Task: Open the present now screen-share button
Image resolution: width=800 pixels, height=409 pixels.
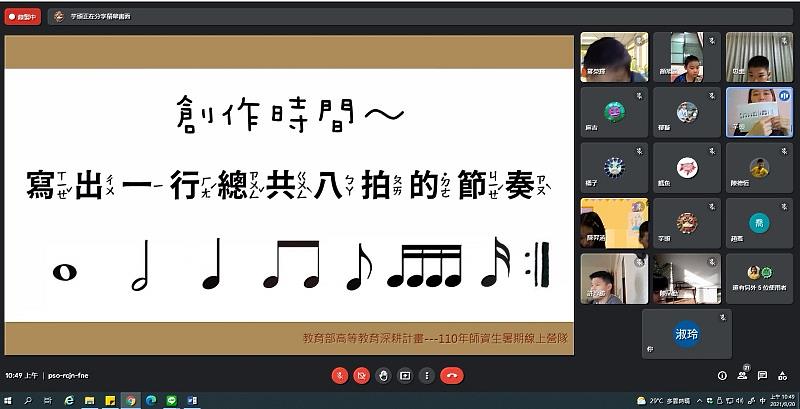Action: 405,376
